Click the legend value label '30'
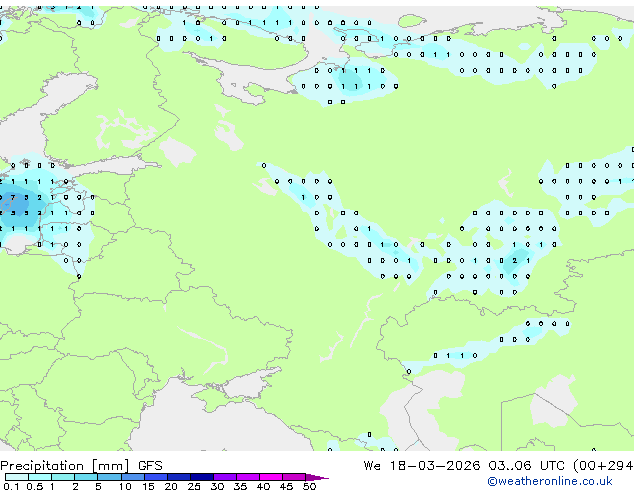This screenshot has height=490, width=634. coord(217,486)
